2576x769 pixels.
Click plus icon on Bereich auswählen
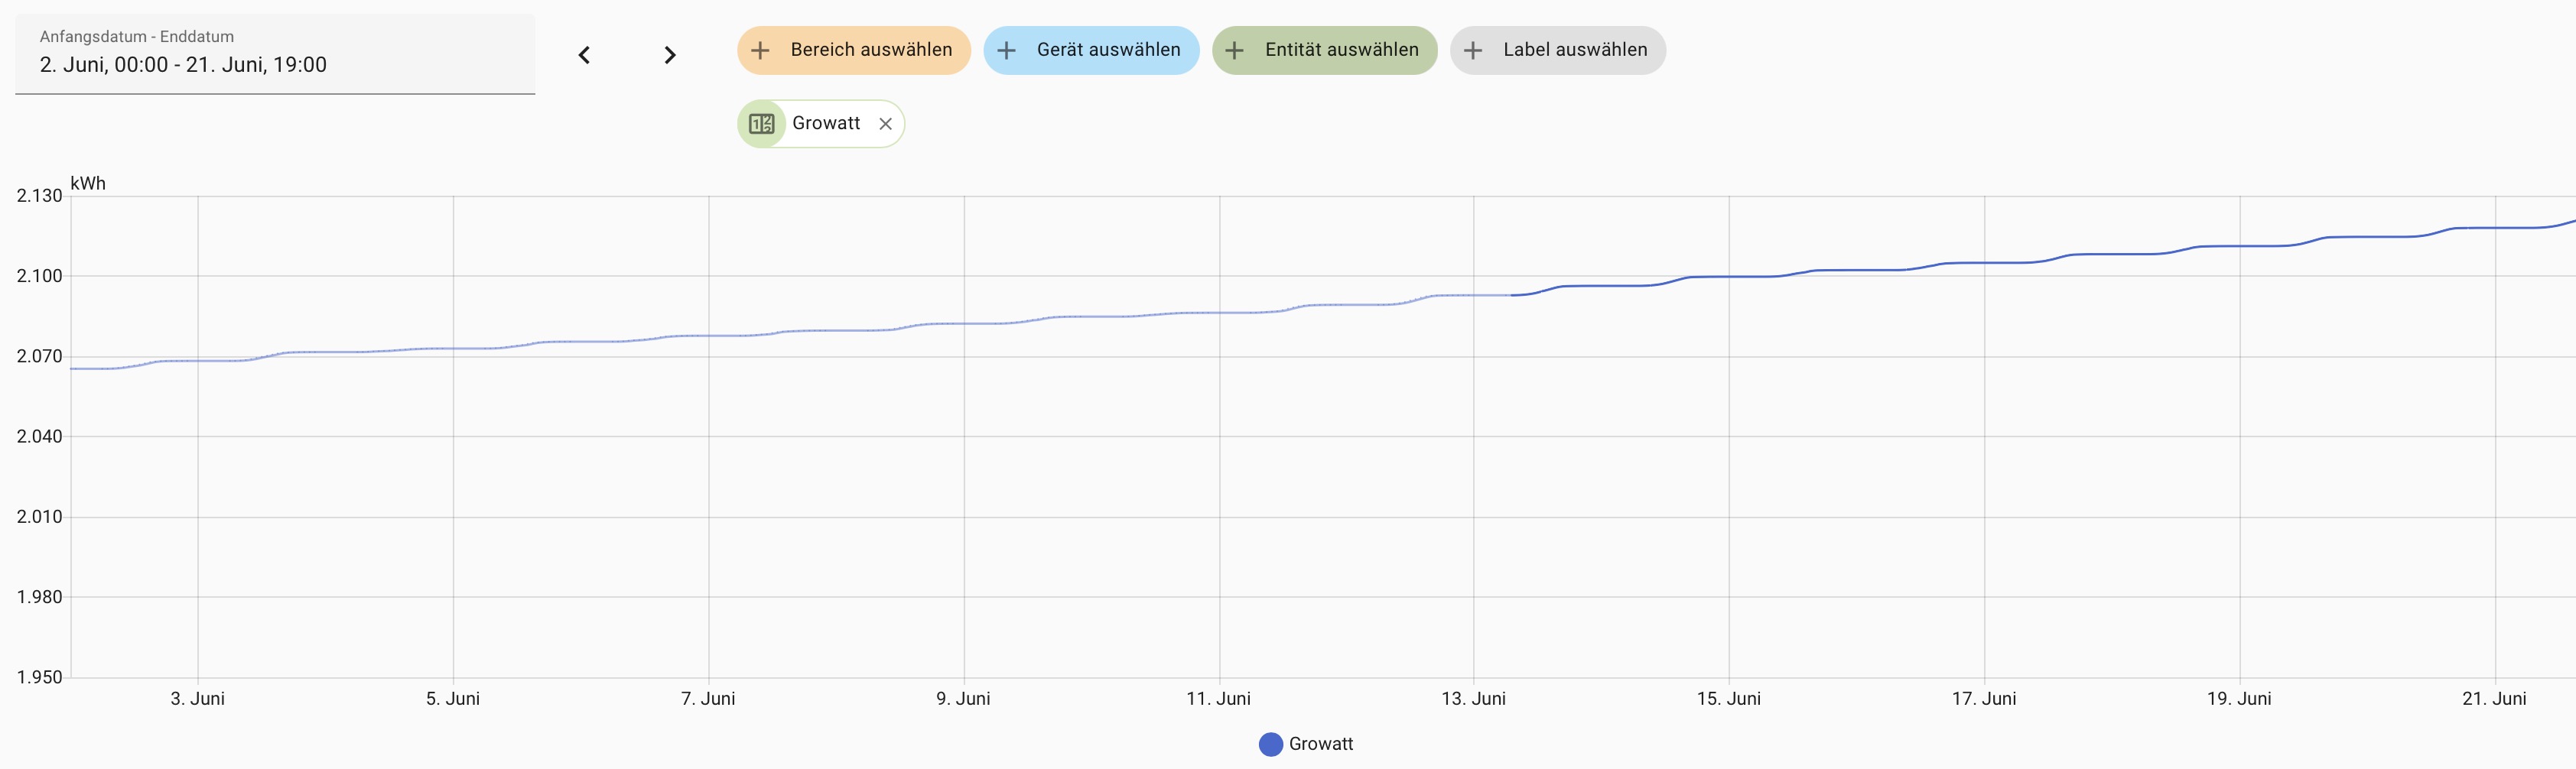760,50
